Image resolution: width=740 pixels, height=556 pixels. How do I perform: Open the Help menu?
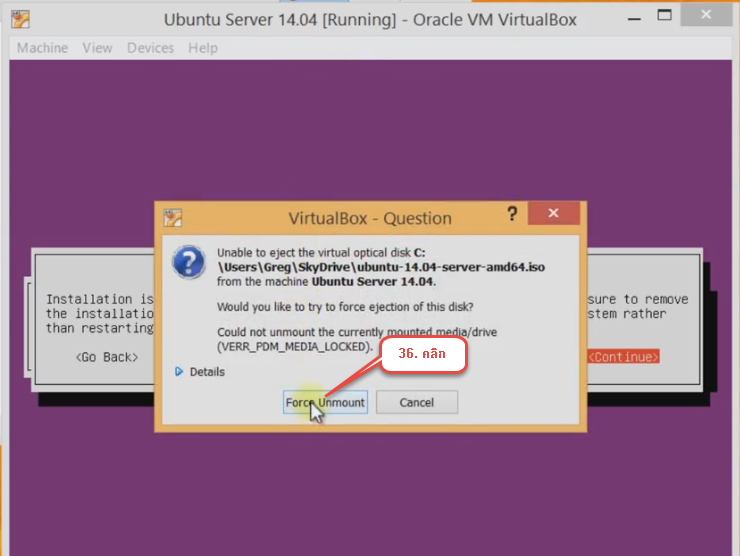click(x=203, y=48)
